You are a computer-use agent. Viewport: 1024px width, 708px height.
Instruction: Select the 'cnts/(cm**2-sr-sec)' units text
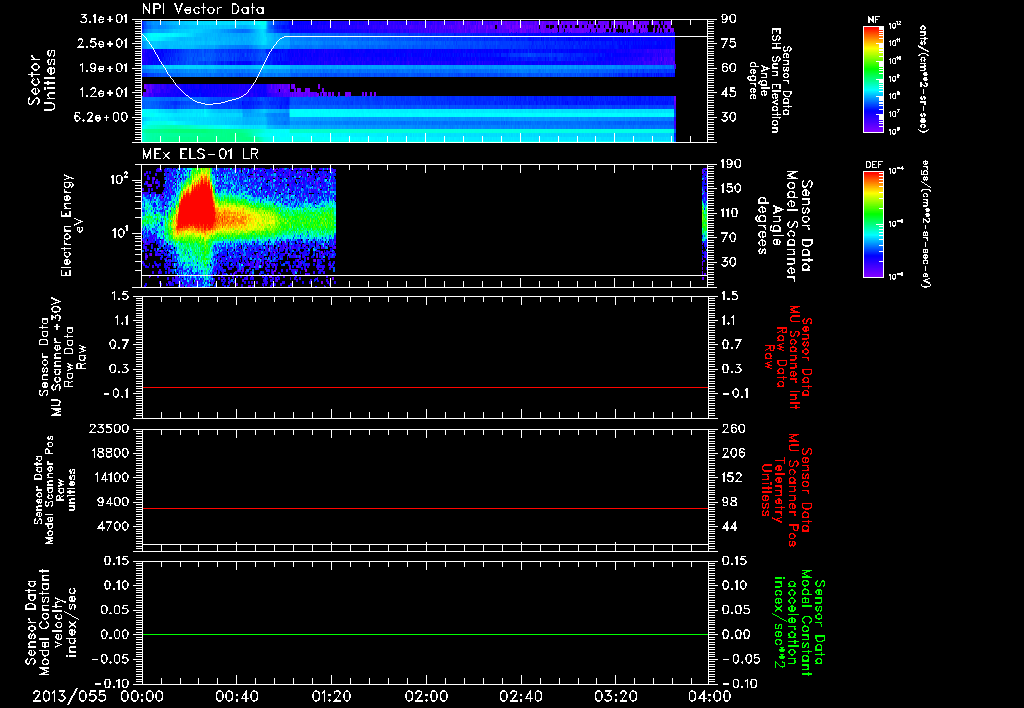pyautogui.click(x=923, y=79)
